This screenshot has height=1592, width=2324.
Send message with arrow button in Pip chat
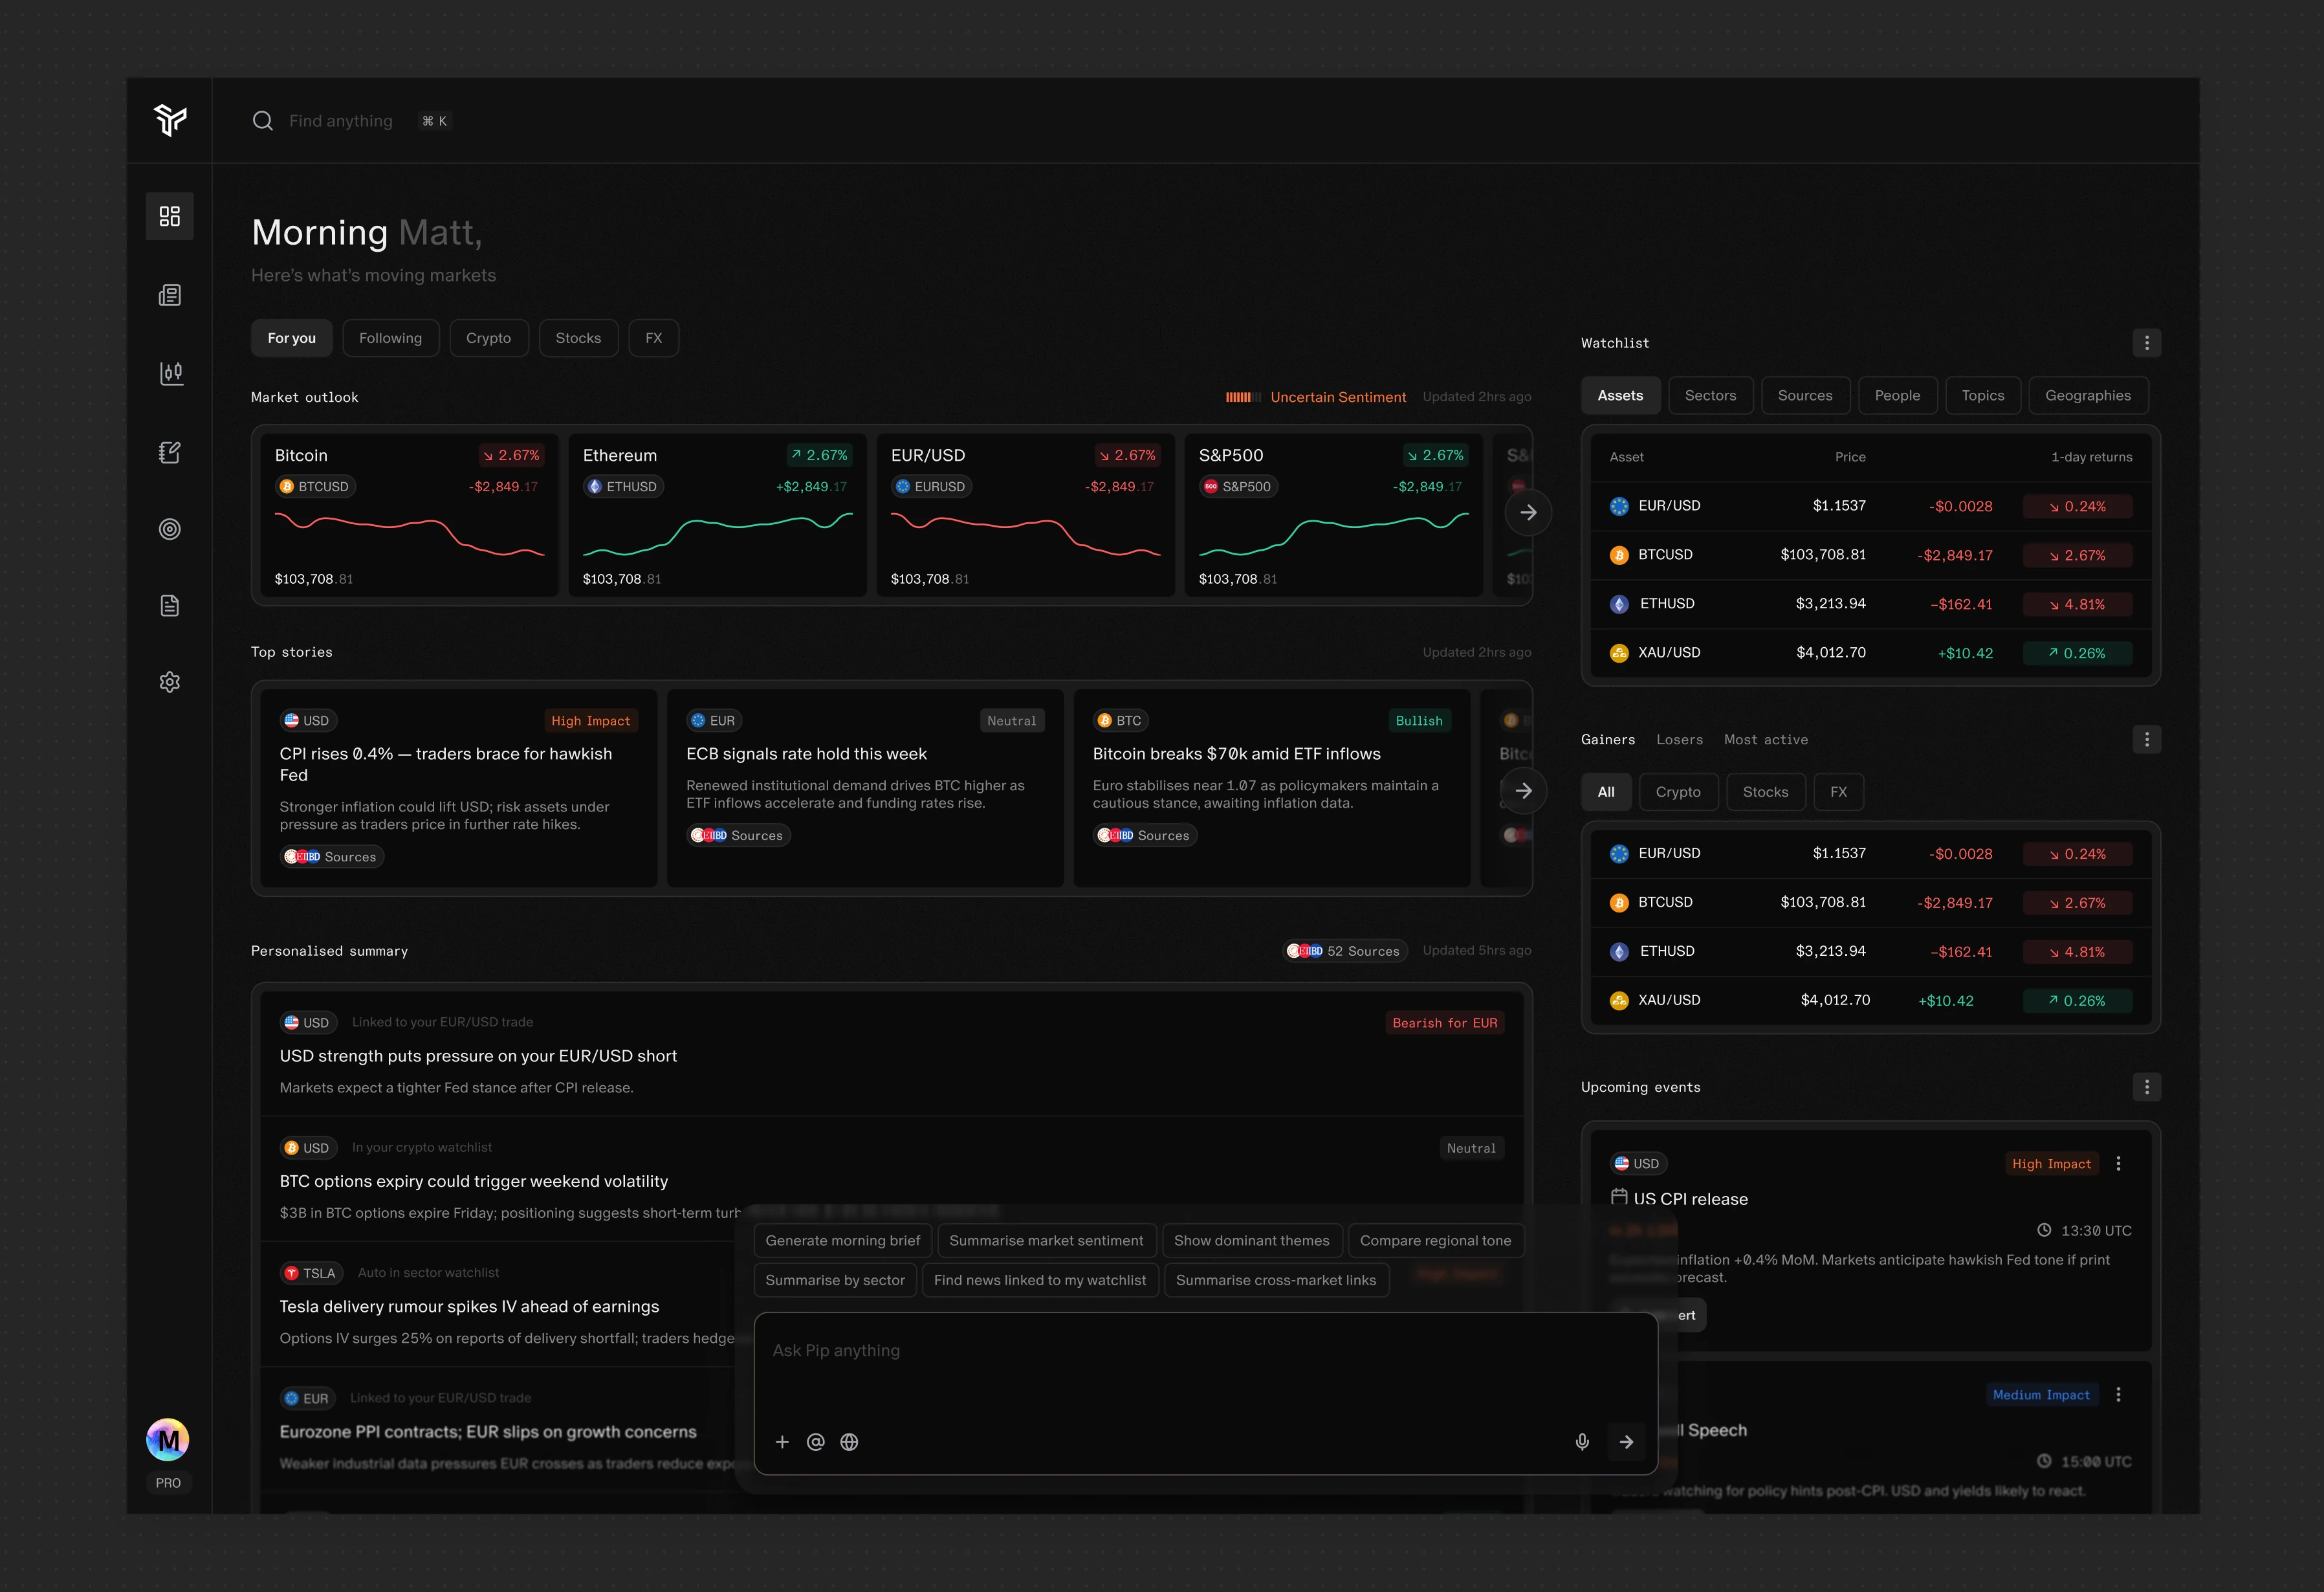point(1626,1442)
